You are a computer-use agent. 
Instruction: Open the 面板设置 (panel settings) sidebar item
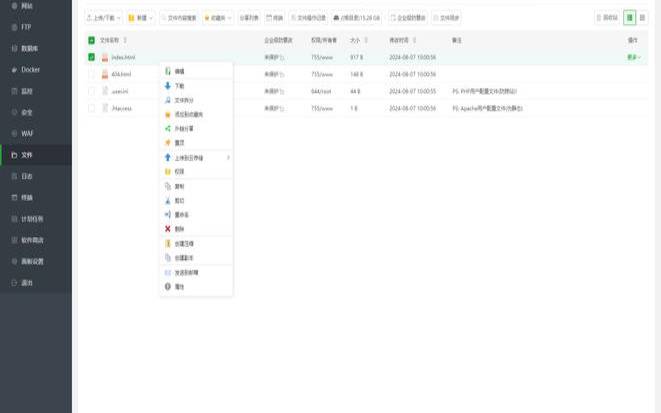pos(35,261)
